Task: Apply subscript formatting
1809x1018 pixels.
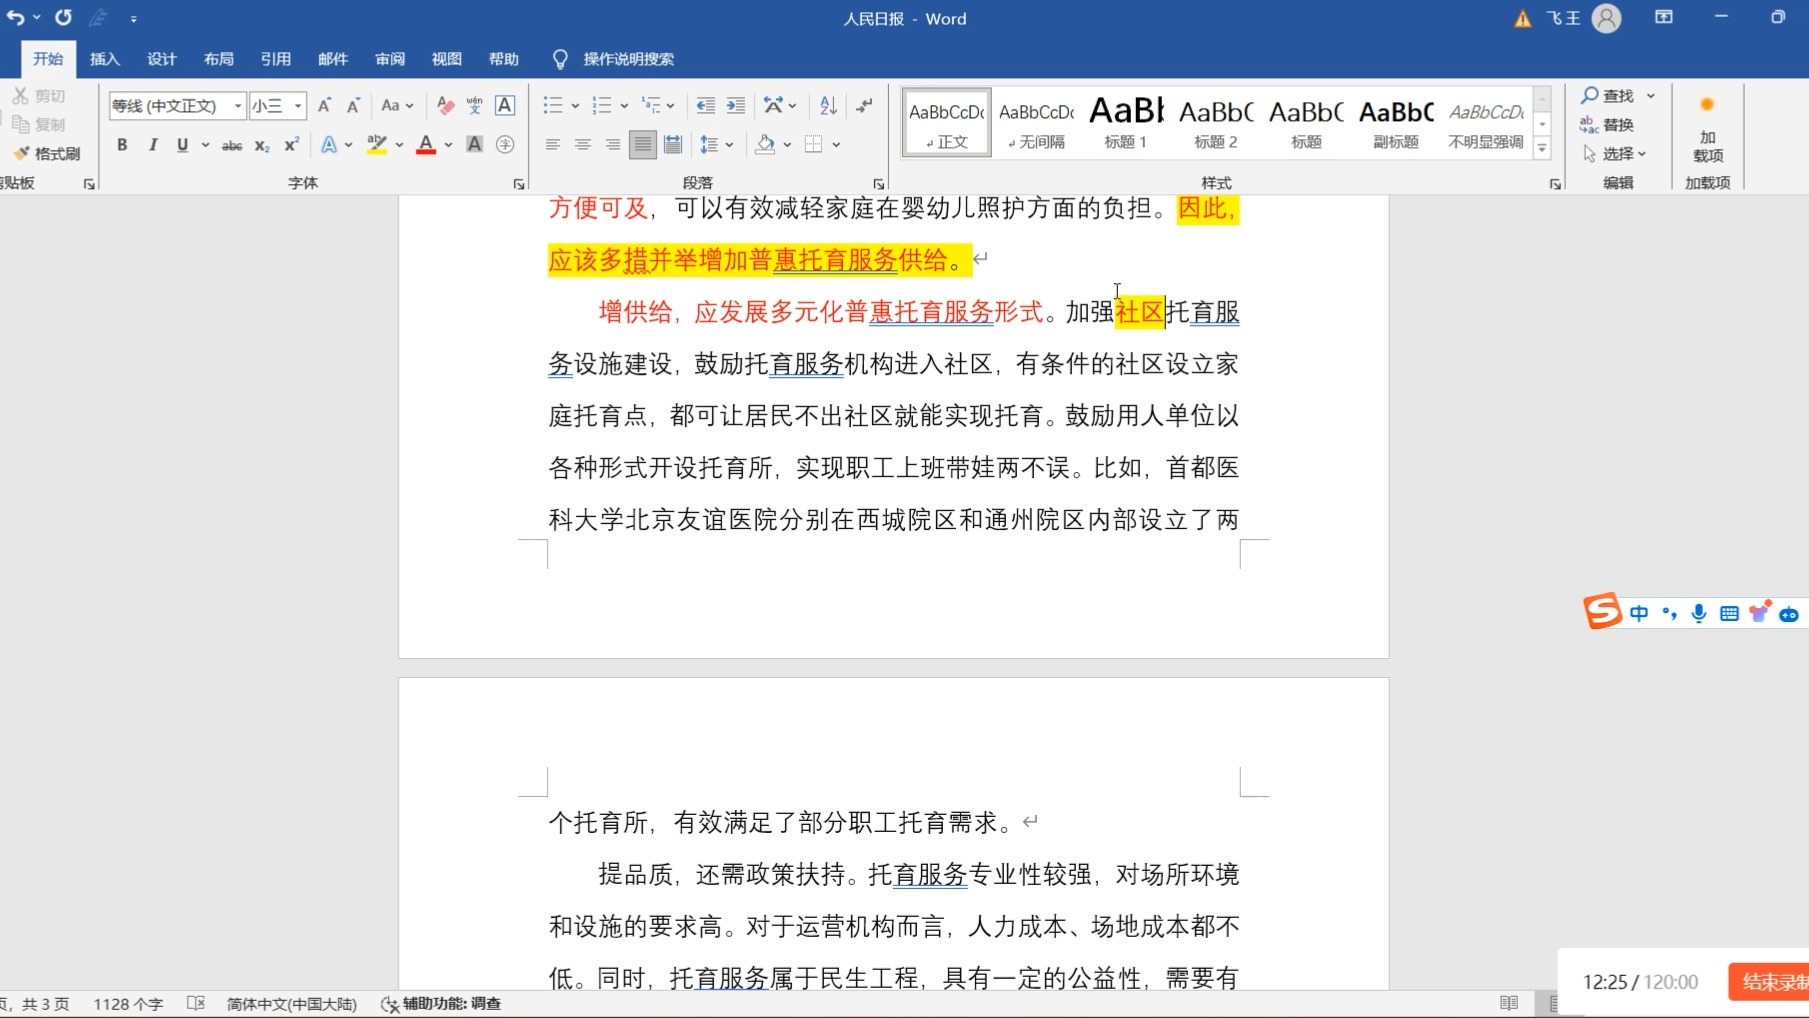Action: tap(262, 145)
